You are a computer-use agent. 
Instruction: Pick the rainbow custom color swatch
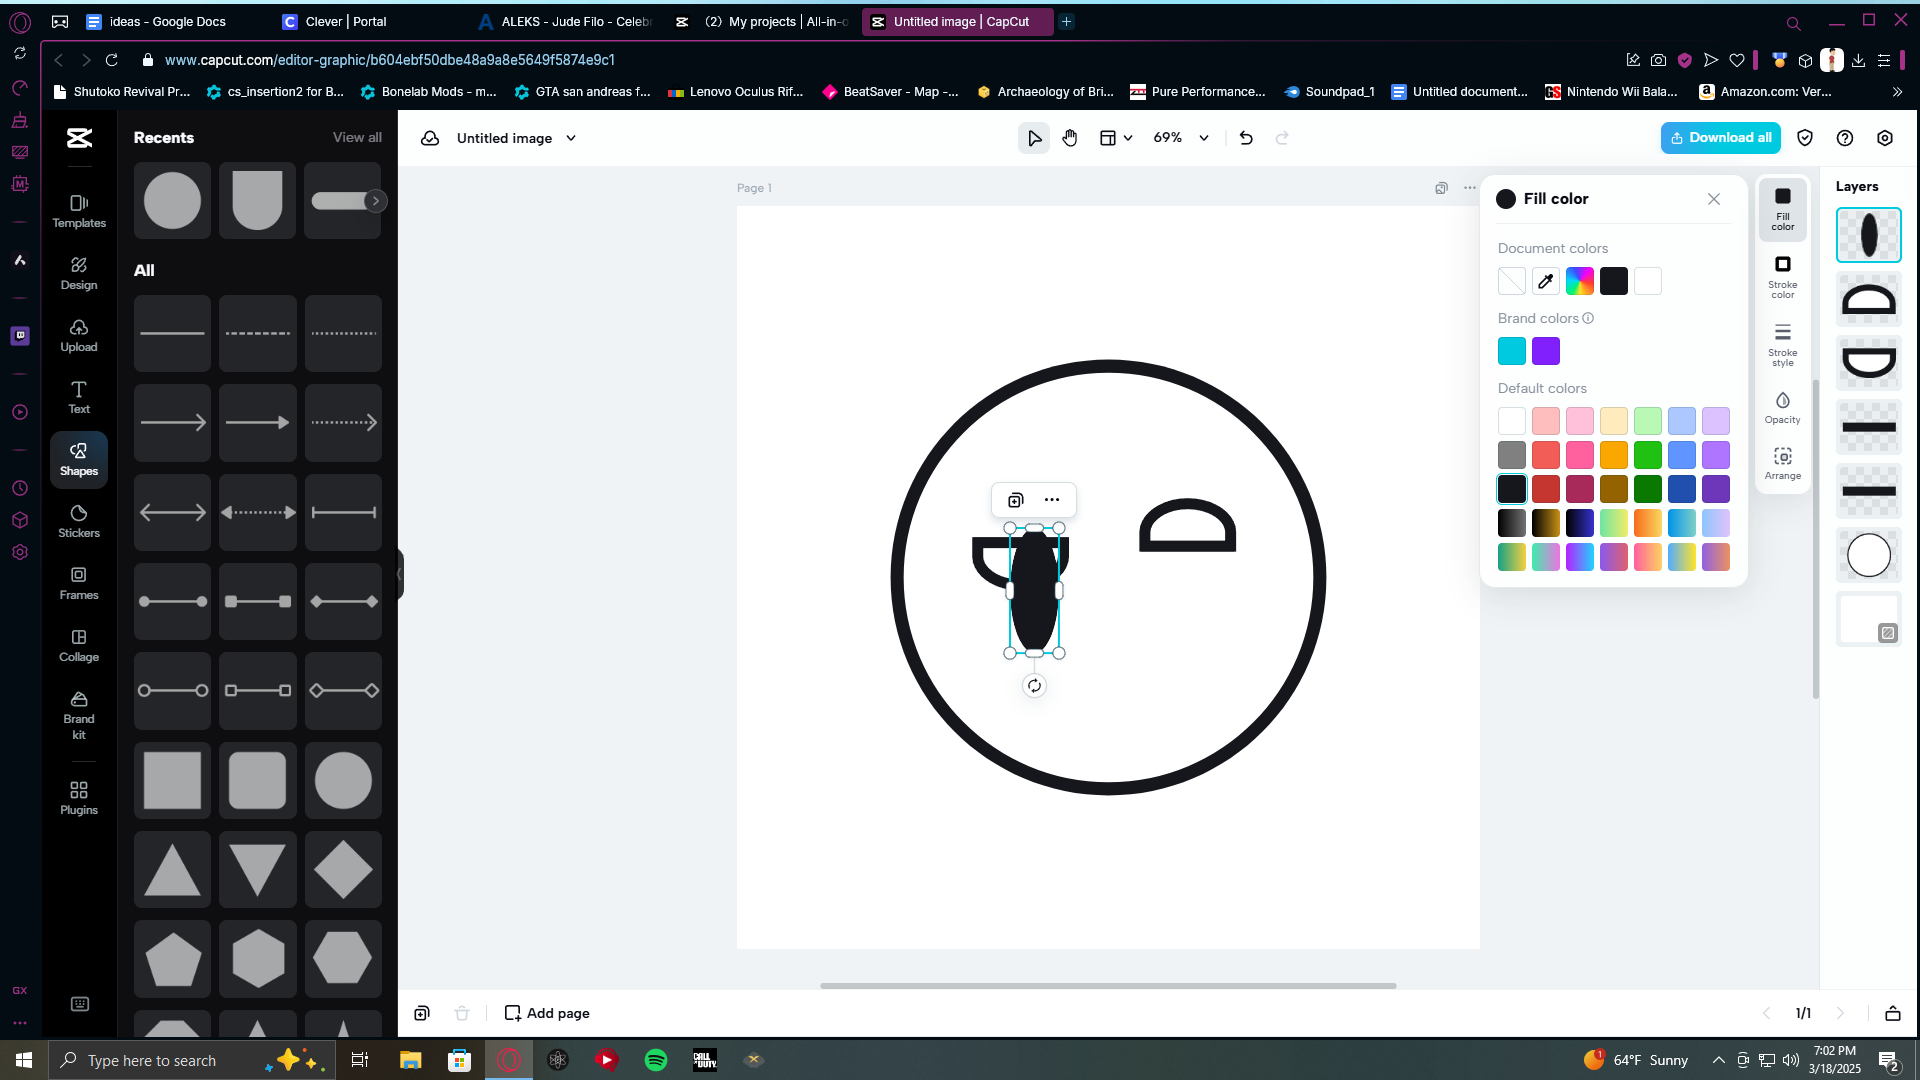(x=1580, y=281)
